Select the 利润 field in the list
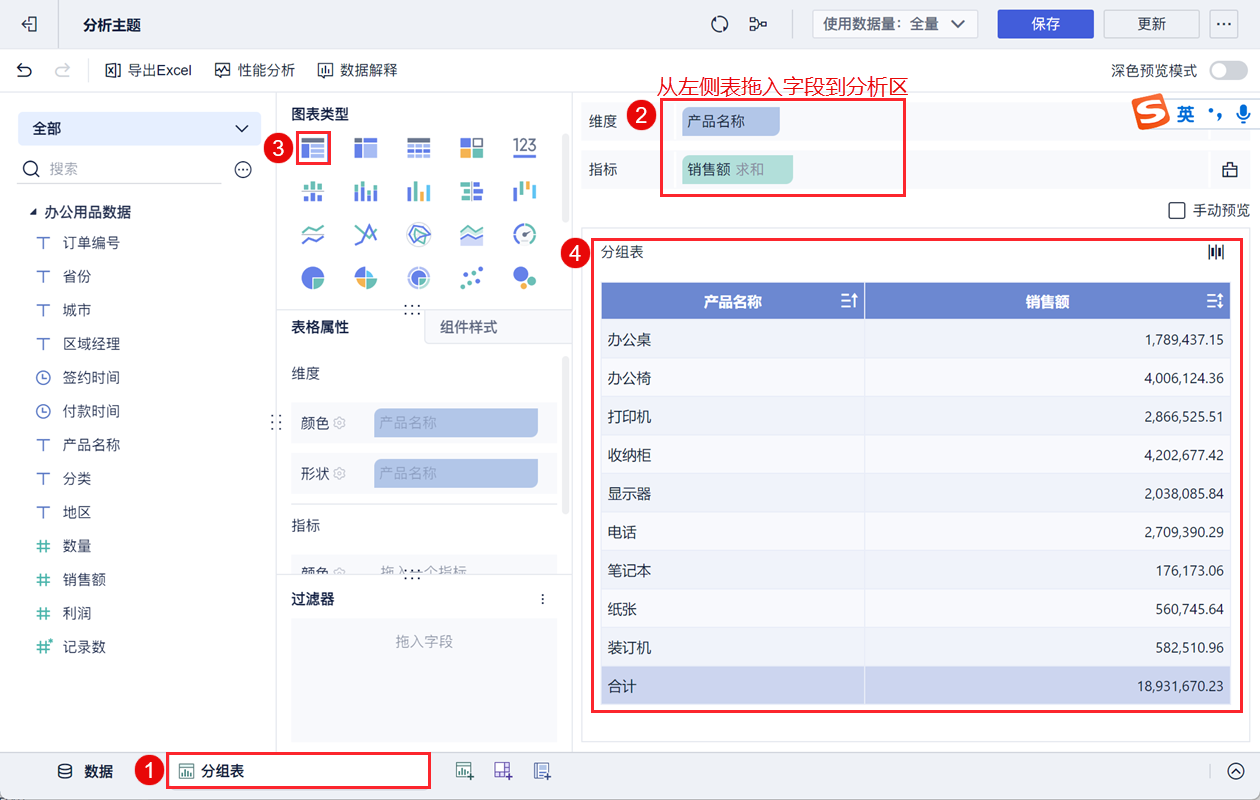Viewport: 1260px width, 800px height. [x=77, y=613]
